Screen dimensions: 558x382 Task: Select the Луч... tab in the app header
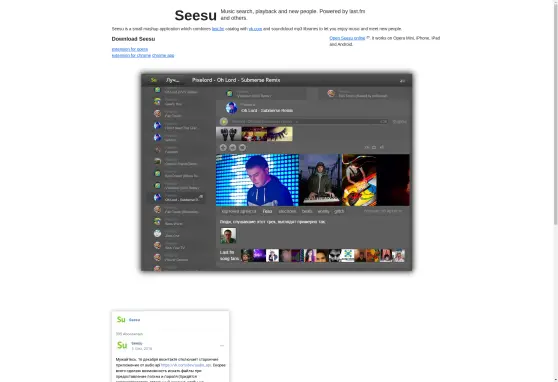[173, 80]
